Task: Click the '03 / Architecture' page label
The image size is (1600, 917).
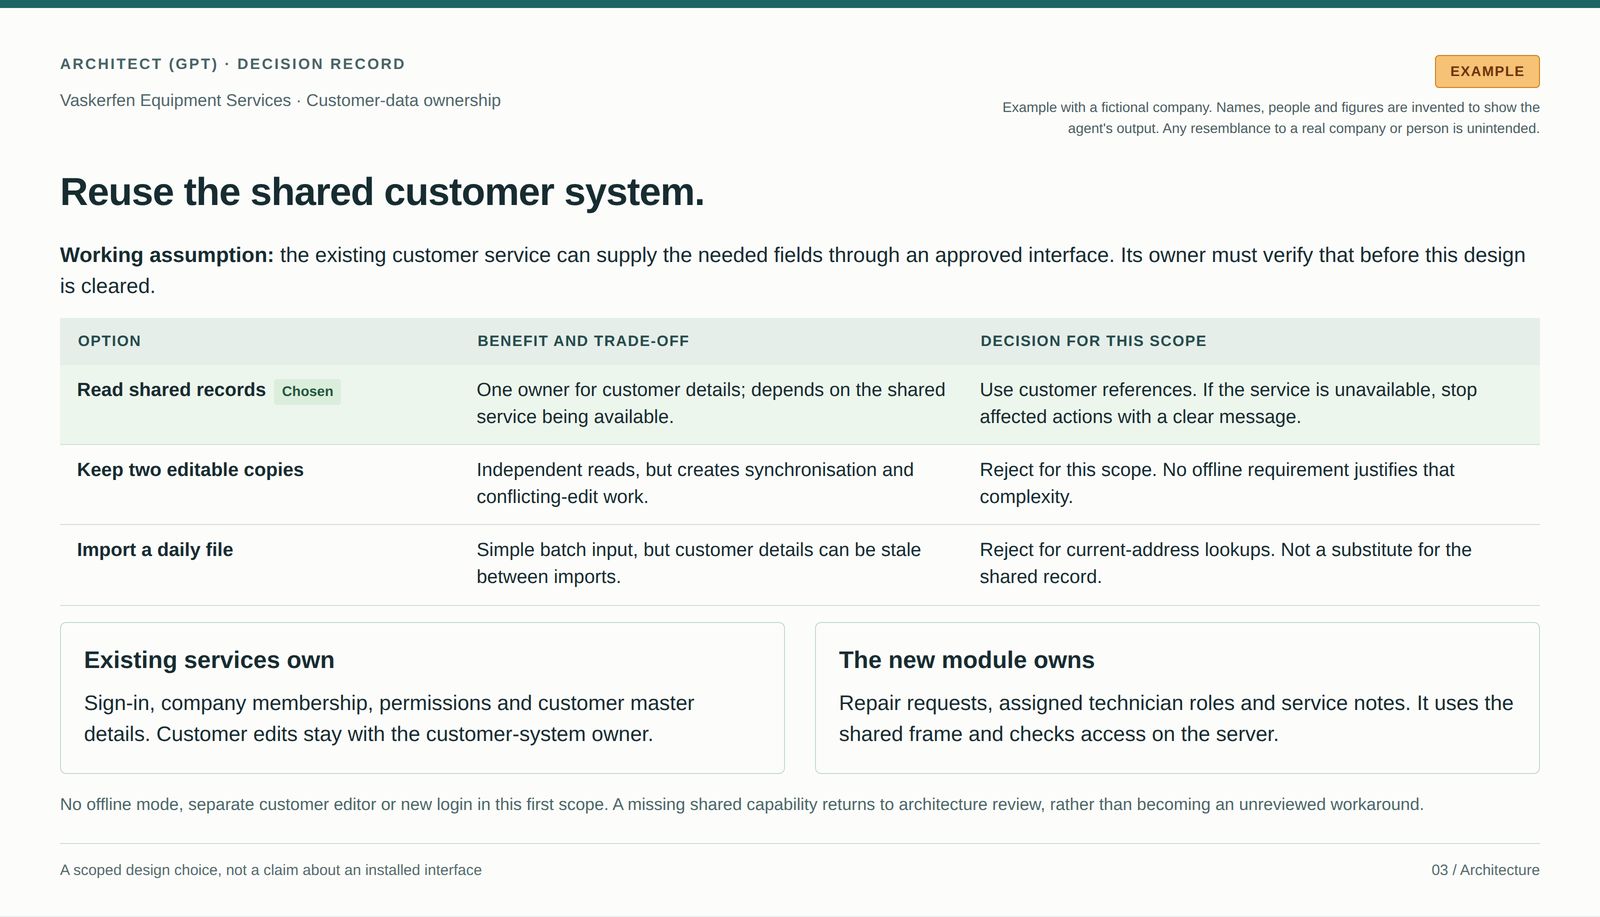Action: pos(1485,870)
